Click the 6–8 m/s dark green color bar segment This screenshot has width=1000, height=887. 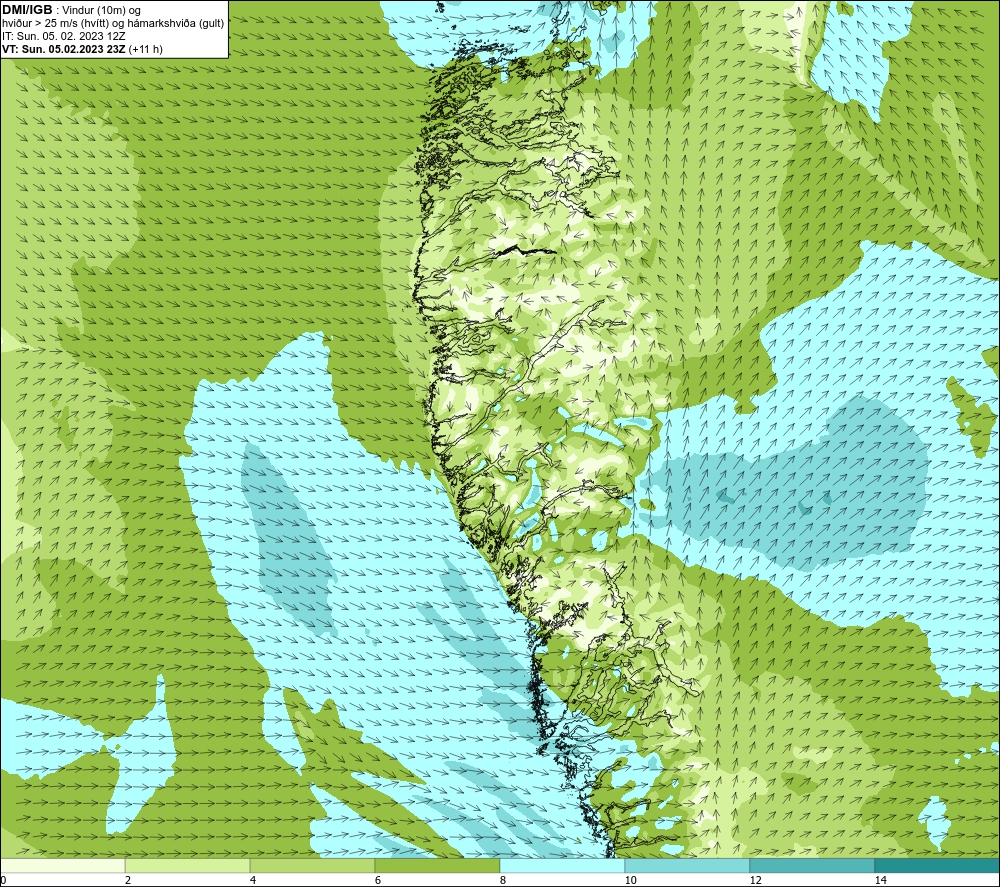coord(438,865)
